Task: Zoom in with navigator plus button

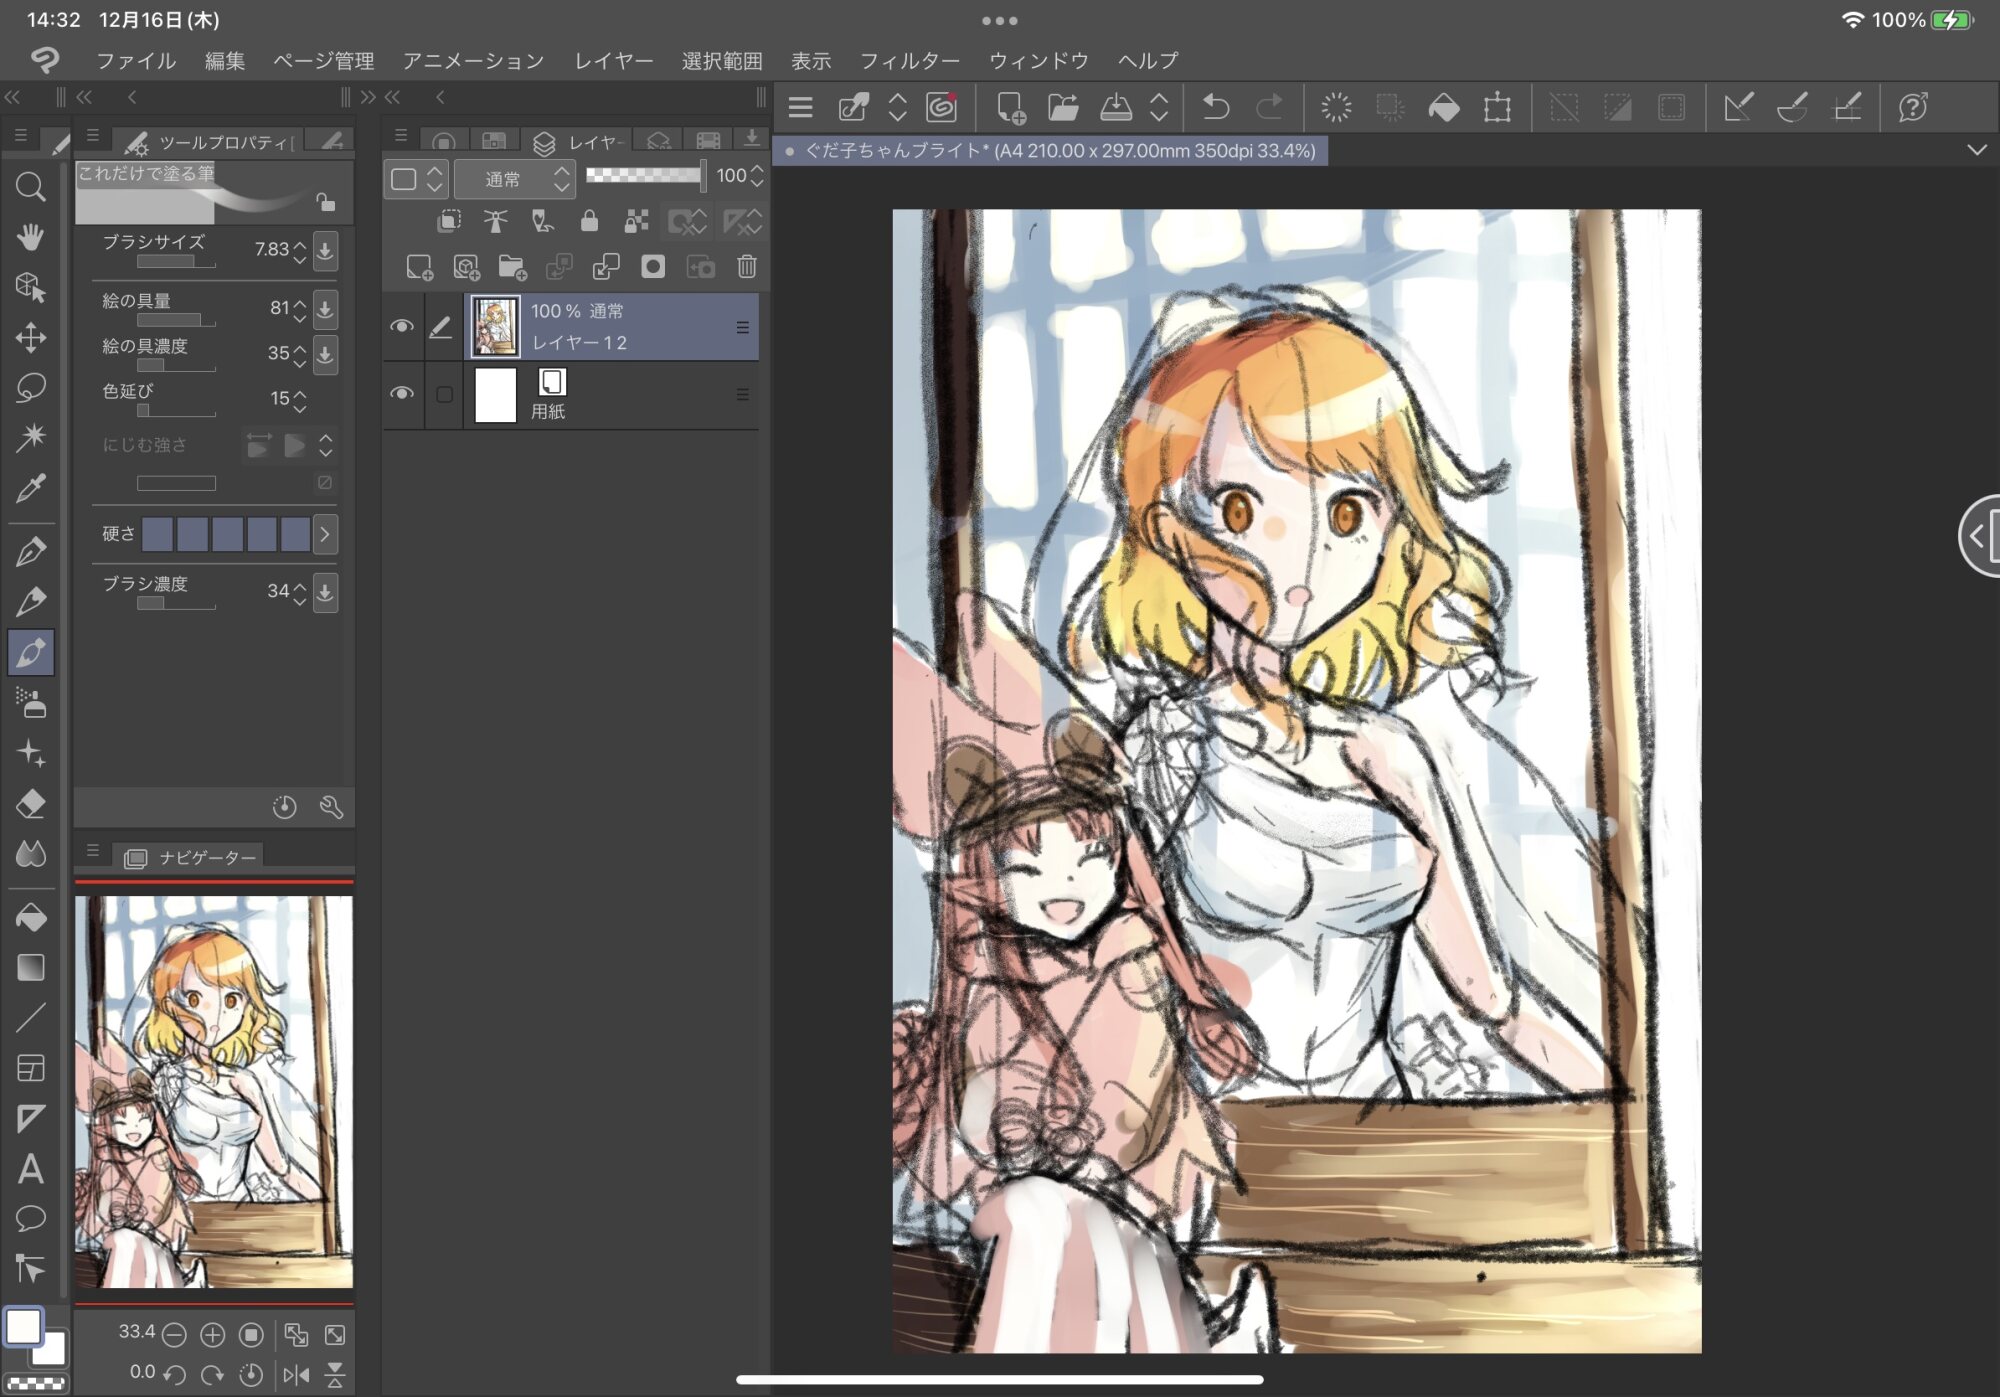Action: tap(212, 1334)
